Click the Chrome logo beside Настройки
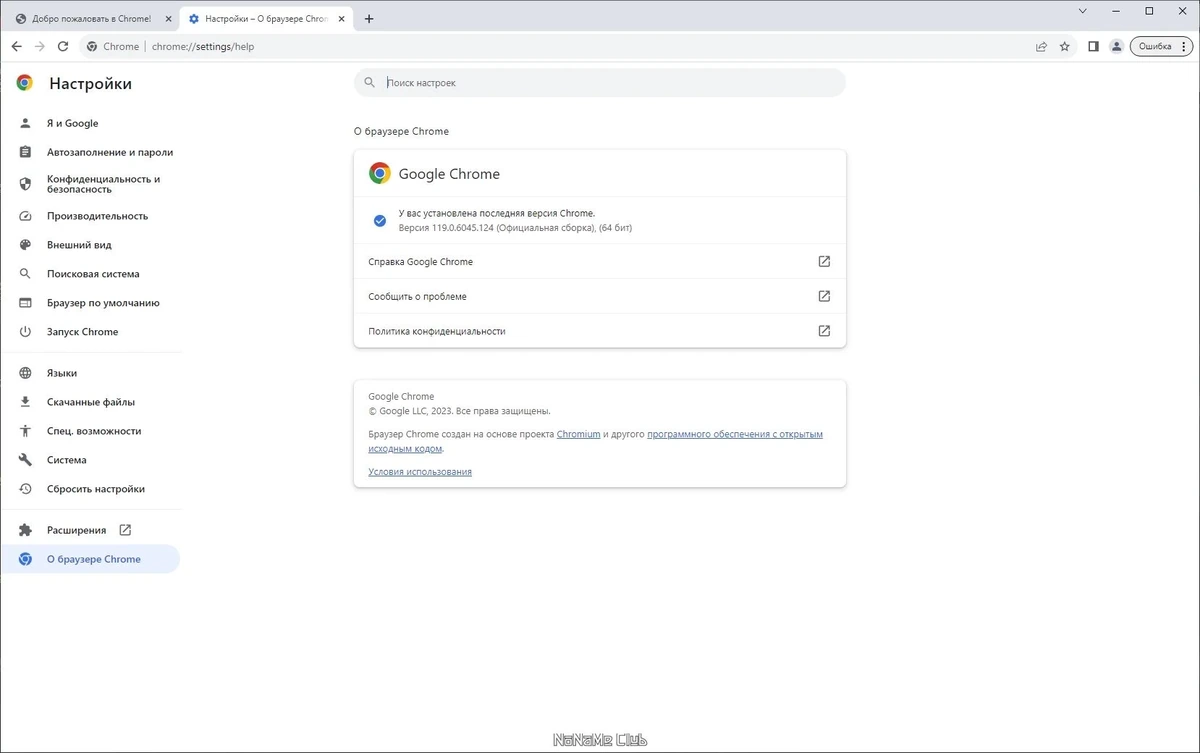 click(25, 83)
